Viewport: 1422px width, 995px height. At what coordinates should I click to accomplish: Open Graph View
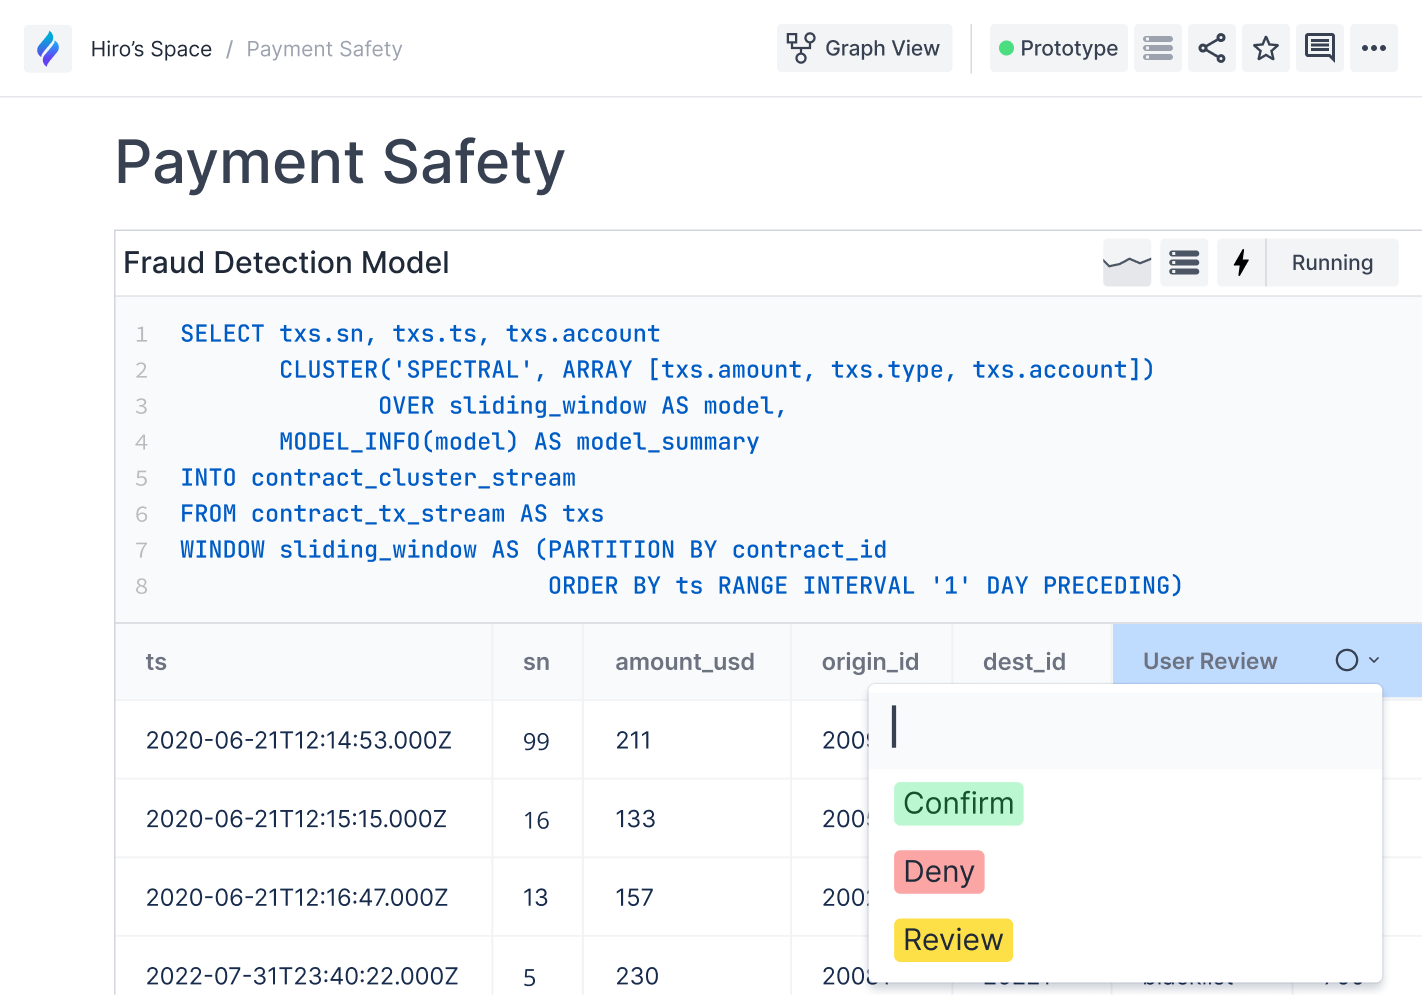[x=864, y=47]
